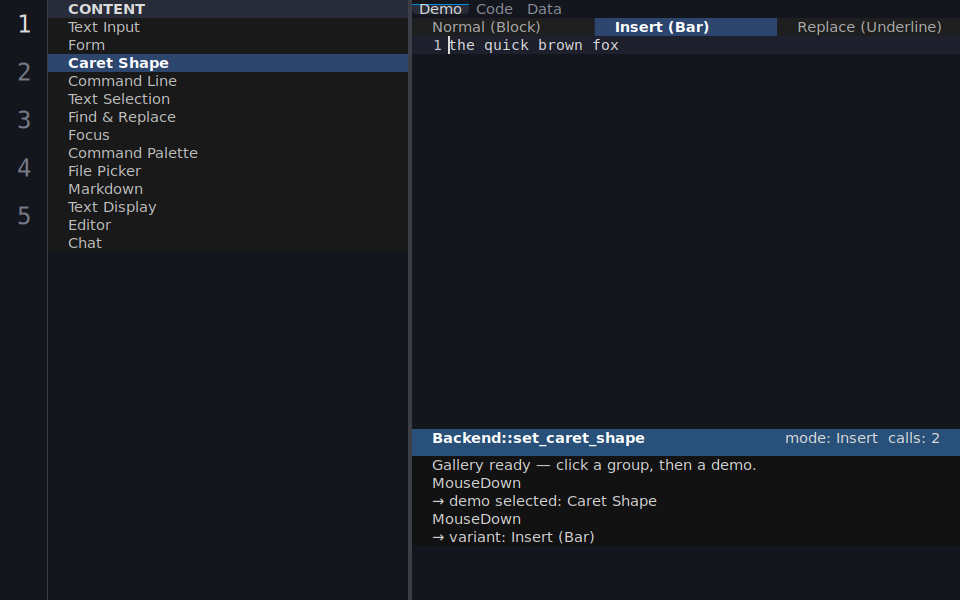Choose the Replace (Underline) caret variant
The height and width of the screenshot is (600, 960).
pos(869,27)
